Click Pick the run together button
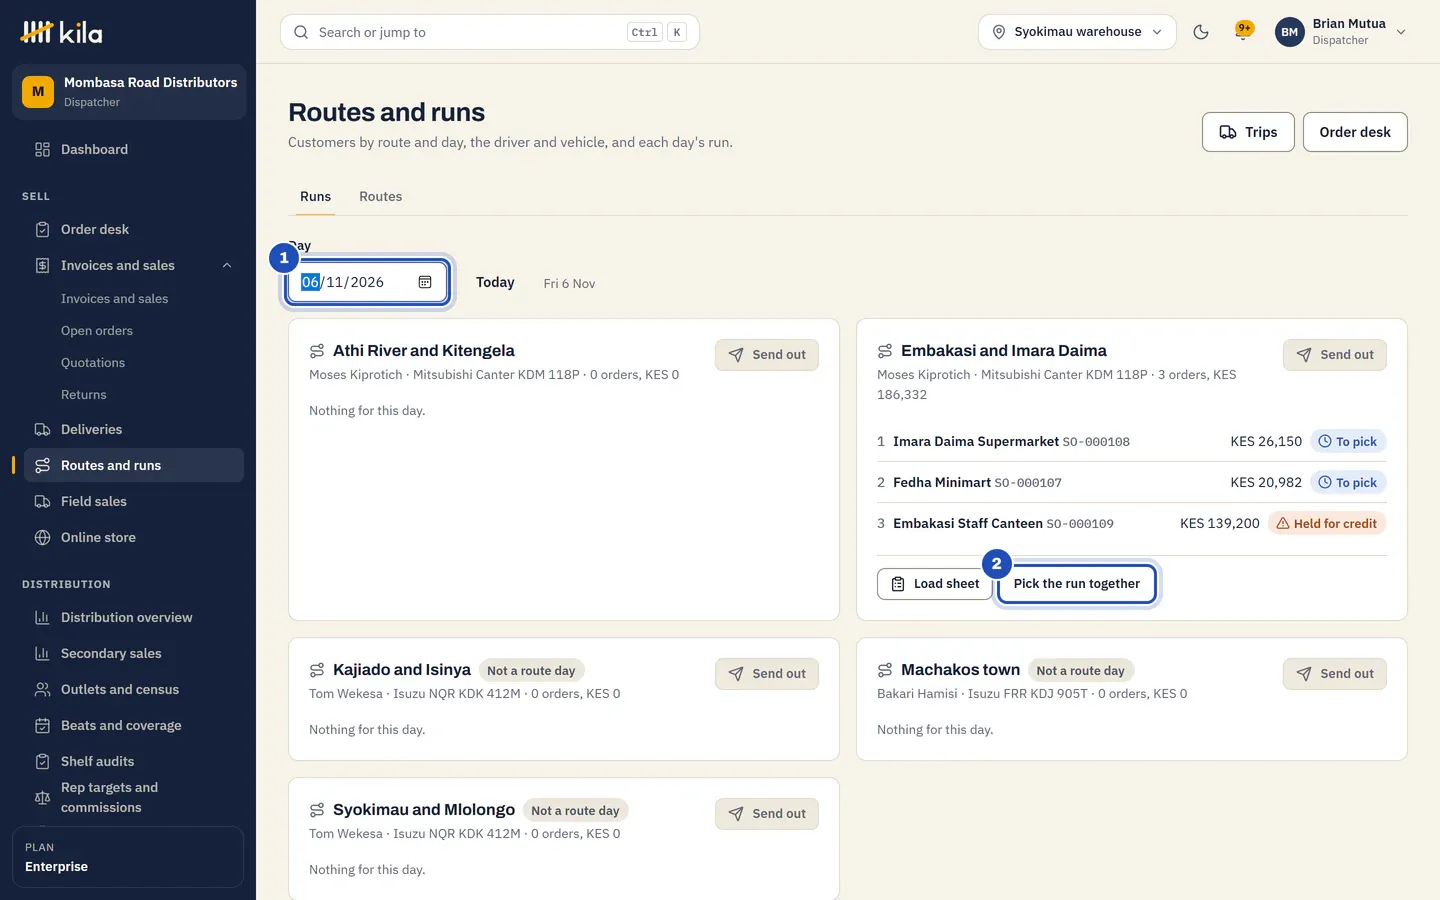Image resolution: width=1440 pixels, height=900 pixels. click(x=1077, y=584)
